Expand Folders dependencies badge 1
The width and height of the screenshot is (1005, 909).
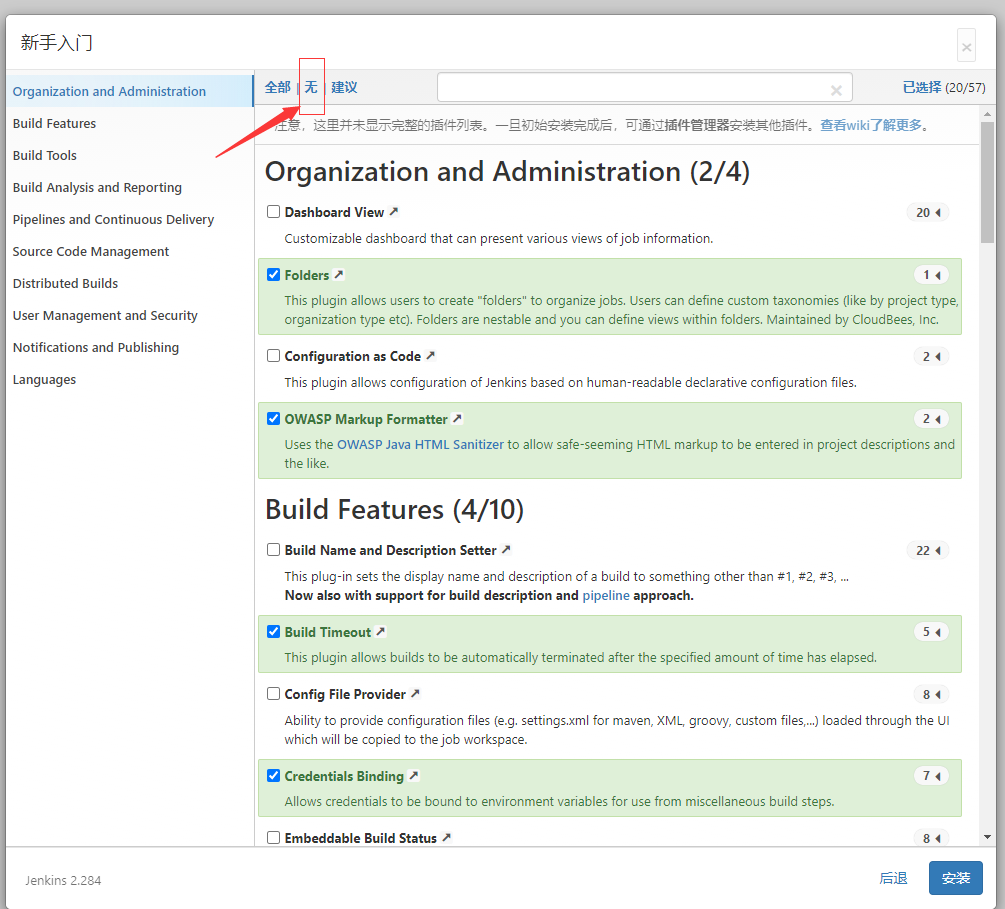(x=931, y=275)
